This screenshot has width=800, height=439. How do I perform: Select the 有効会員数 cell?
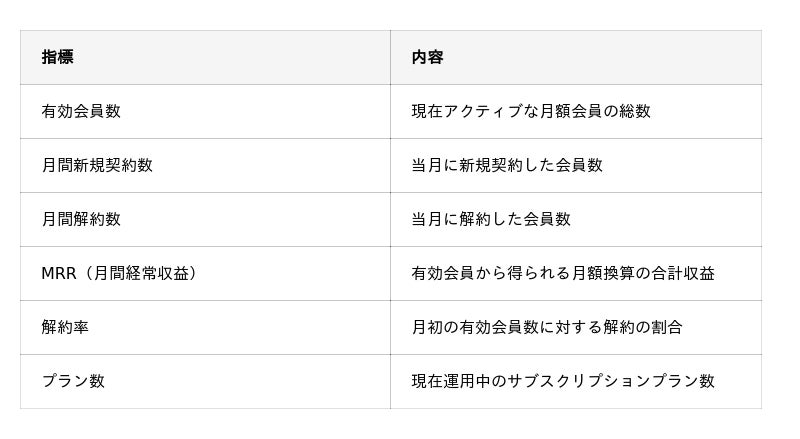click(x=81, y=111)
